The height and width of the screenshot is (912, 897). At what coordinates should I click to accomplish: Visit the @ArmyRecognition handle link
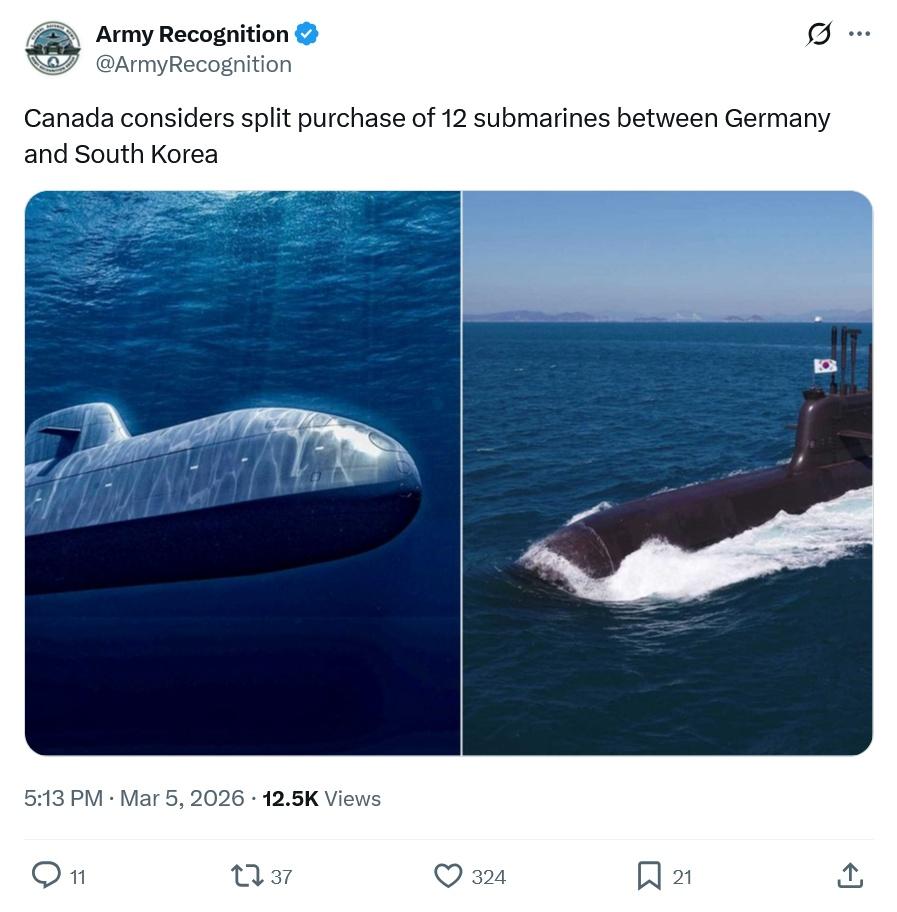pyautogui.click(x=194, y=64)
